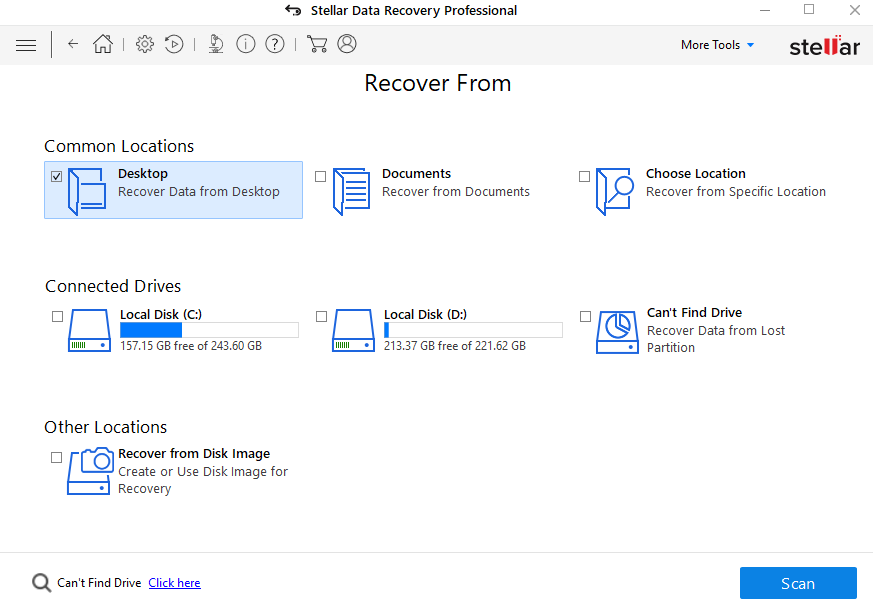Click 'Recover from Documents' description
This screenshot has width=873, height=611.
[x=455, y=192]
